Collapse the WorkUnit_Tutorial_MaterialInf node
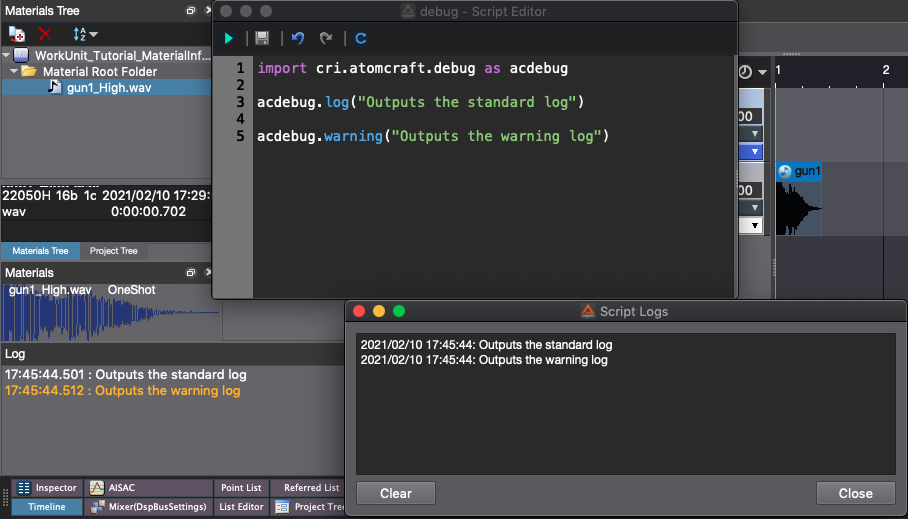Image resolution: width=908 pixels, height=519 pixels. point(6,56)
